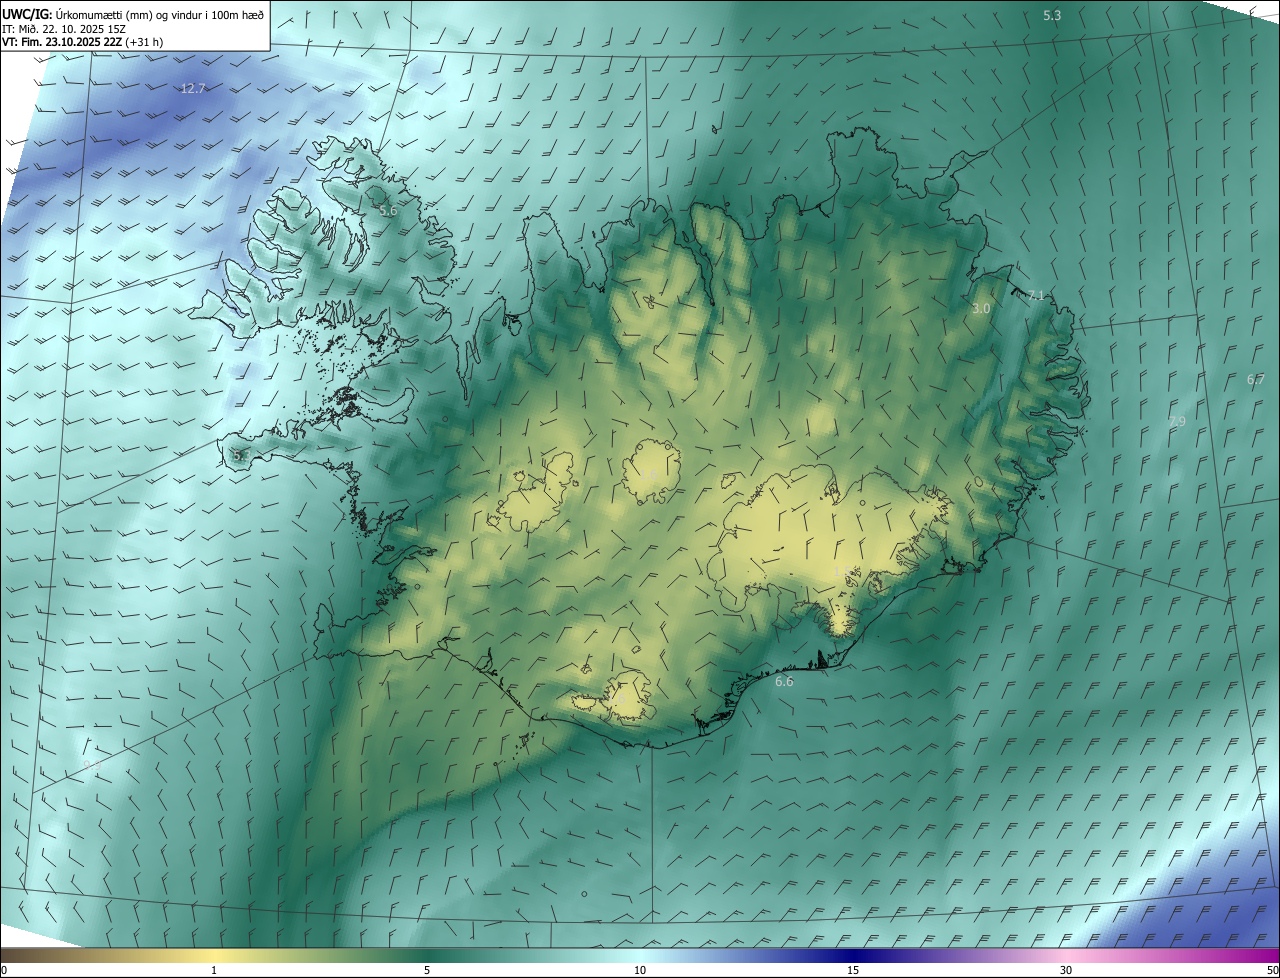Click the '5' tick on the color scale

[427, 971]
